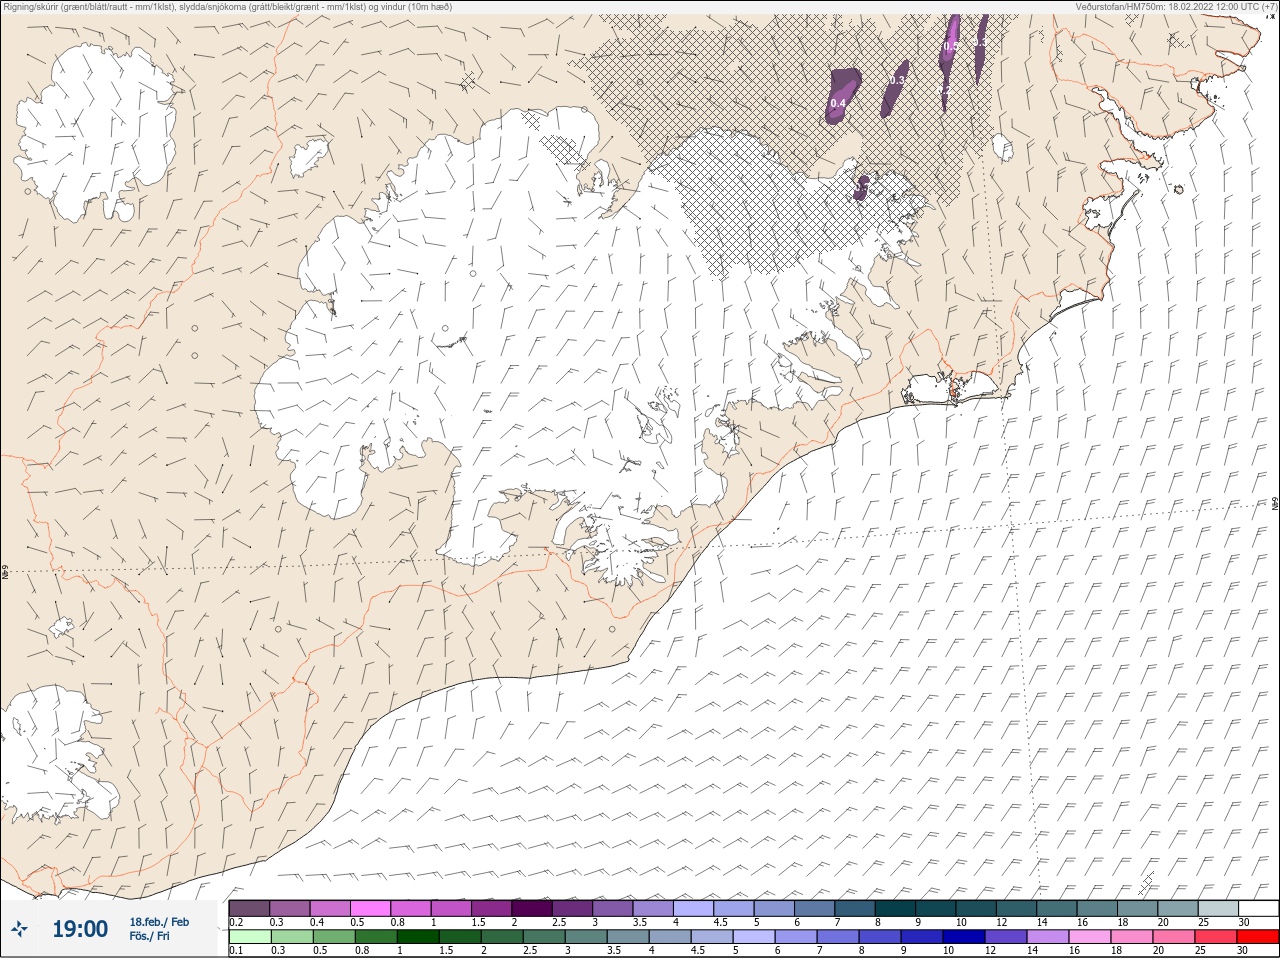Pick the bright red lower-row swatch labeled 30
This screenshot has height=958, width=1280.
pyautogui.click(x=1258, y=938)
